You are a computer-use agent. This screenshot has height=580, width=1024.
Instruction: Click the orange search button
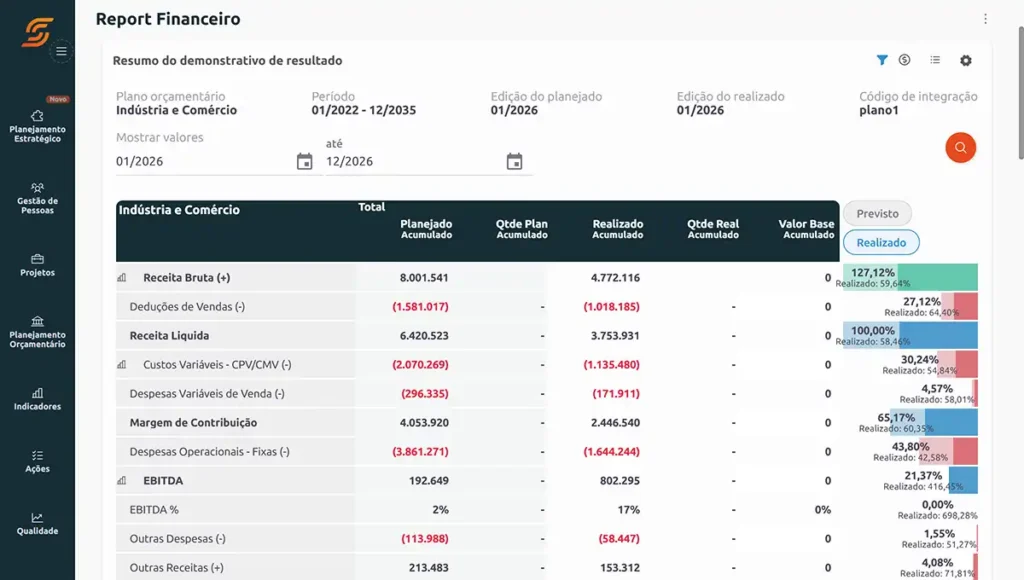961,148
